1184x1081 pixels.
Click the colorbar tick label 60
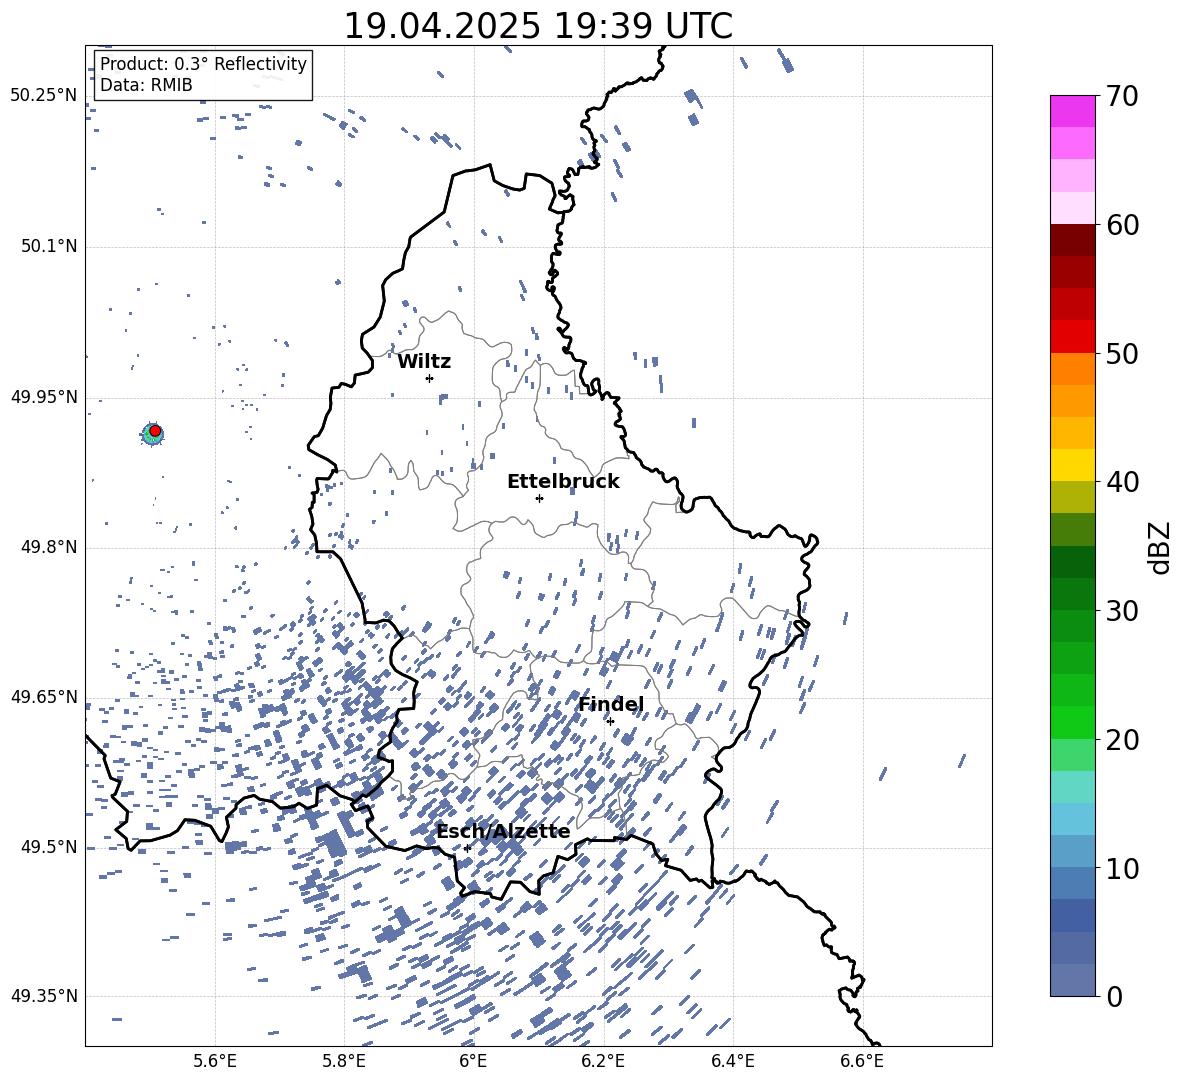(1122, 225)
